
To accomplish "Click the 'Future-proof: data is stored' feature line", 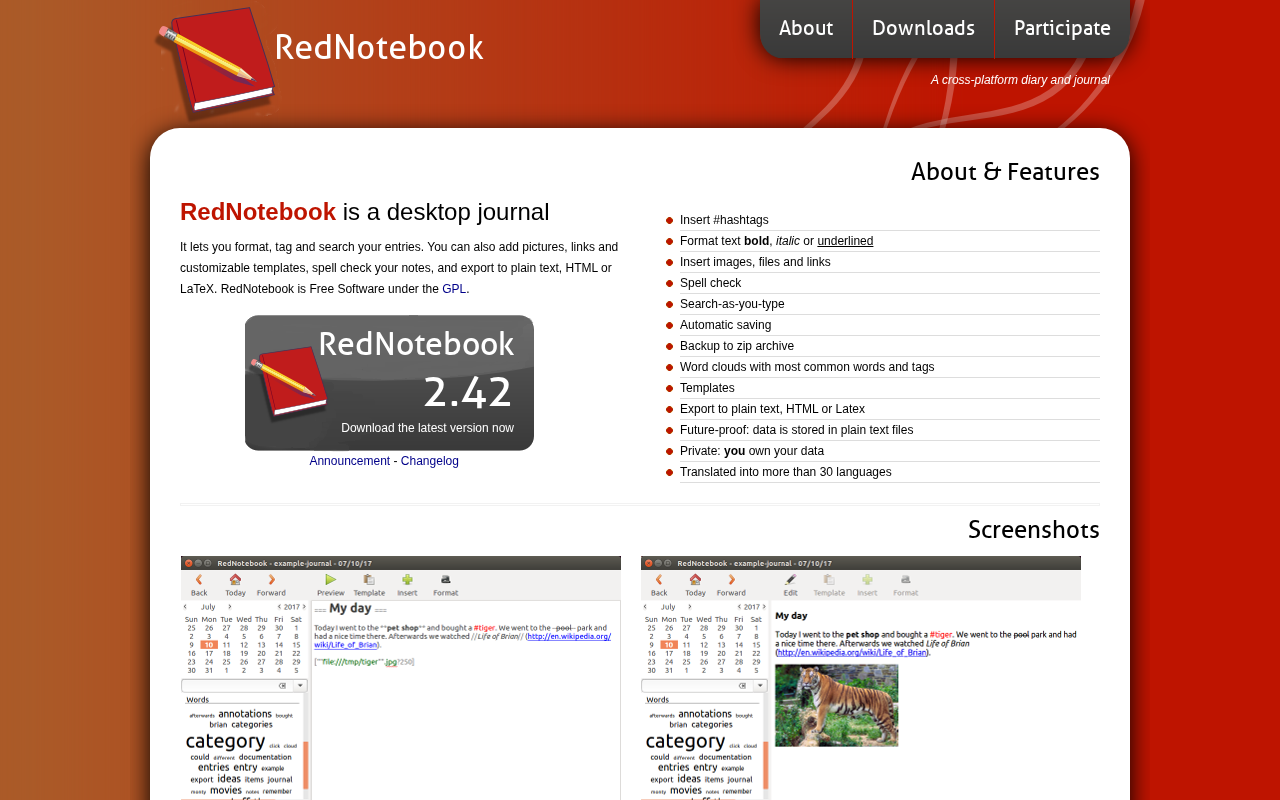I will [x=890, y=430].
